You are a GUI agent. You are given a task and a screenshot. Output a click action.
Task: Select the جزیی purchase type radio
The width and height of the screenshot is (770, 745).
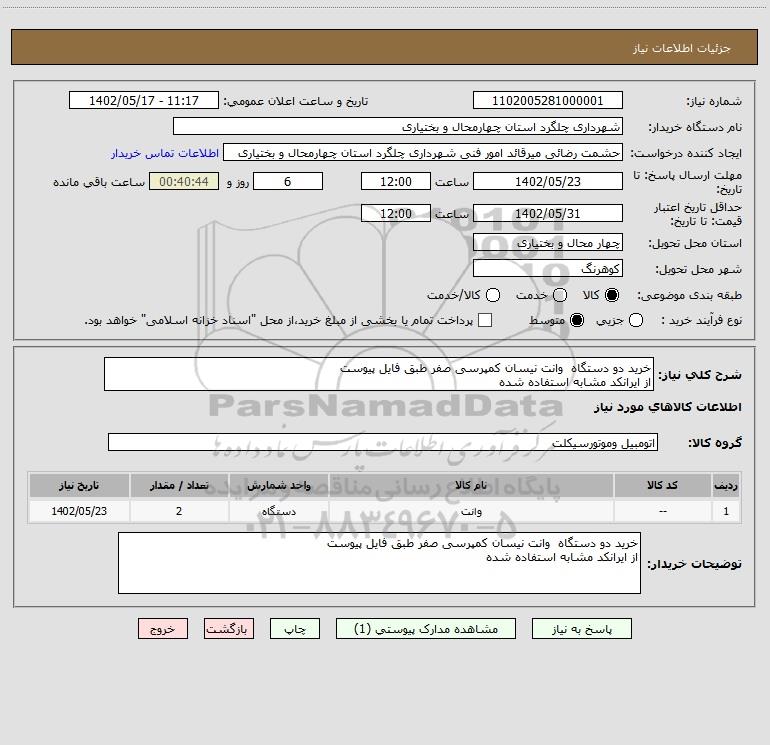(635, 320)
